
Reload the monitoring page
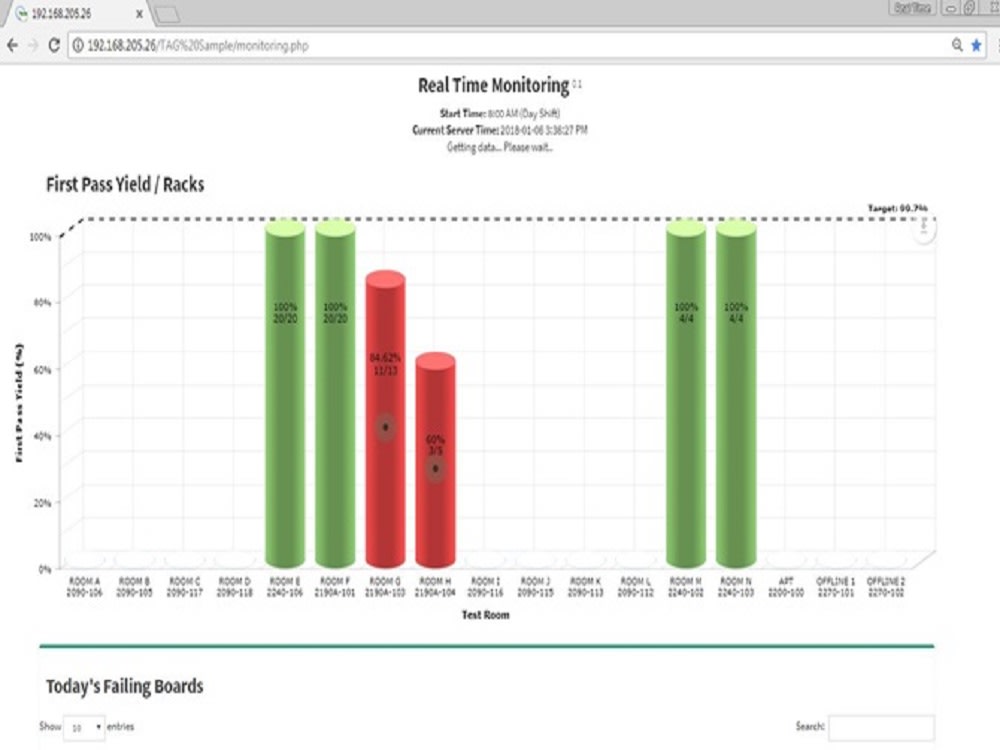coord(54,45)
